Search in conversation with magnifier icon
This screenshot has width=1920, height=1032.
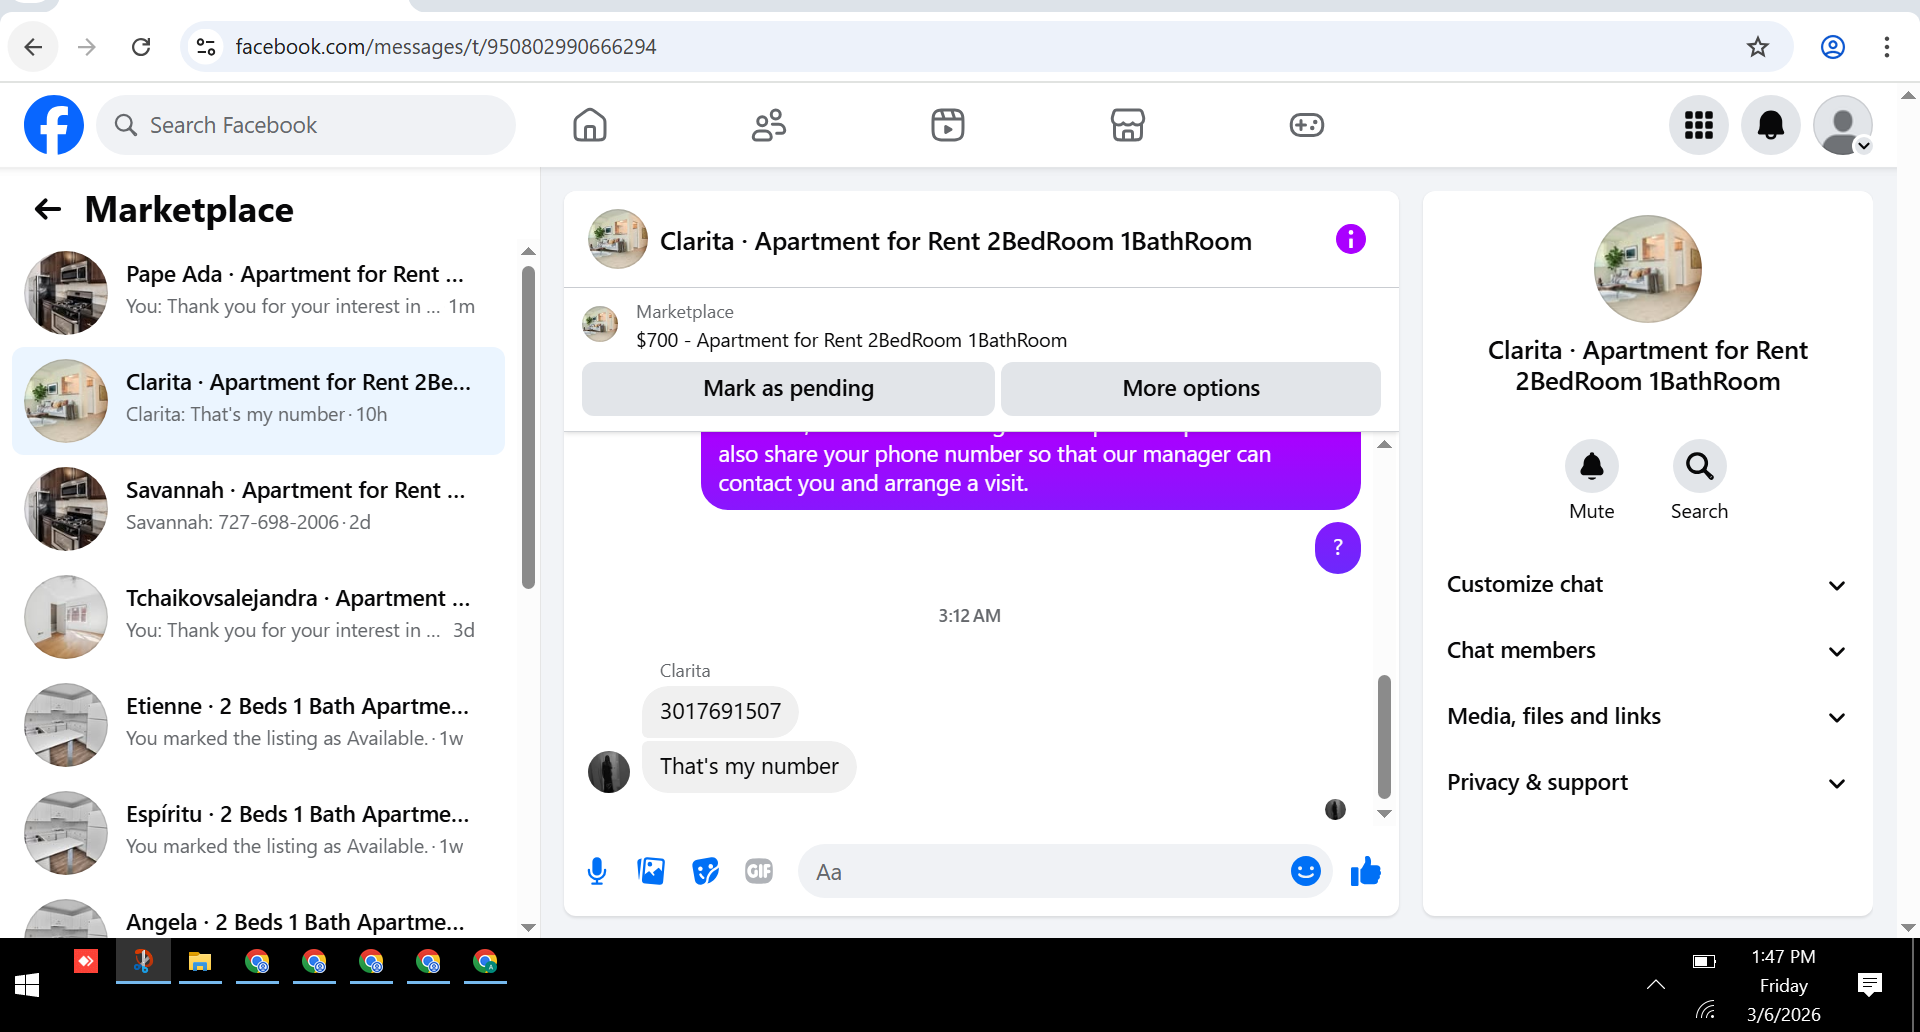pyautogui.click(x=1699, y=466)
